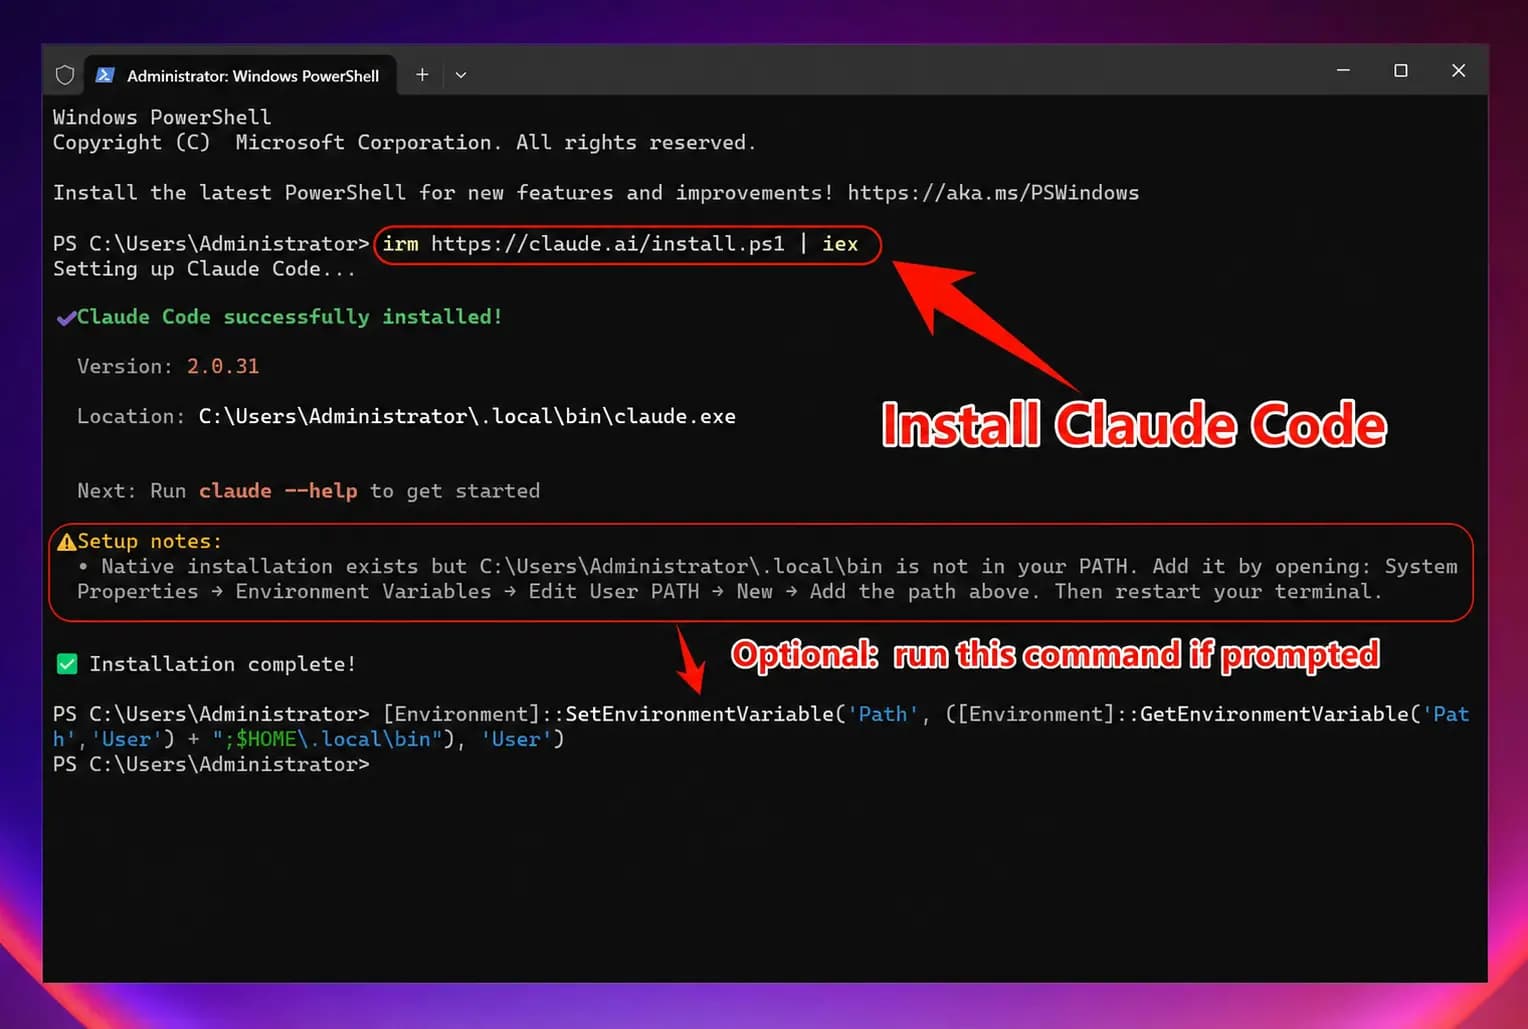
Task: Click the version number 2.0.31
Action: click(223, 367)
